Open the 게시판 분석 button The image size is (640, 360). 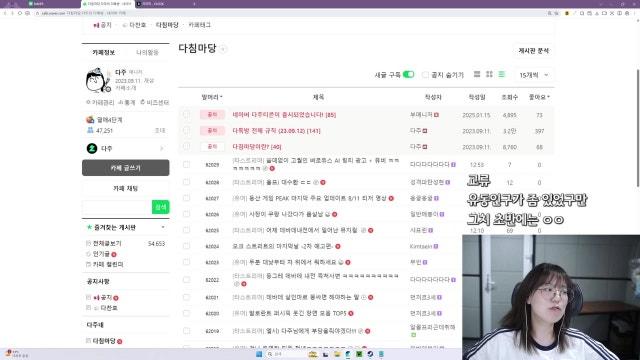533,51
